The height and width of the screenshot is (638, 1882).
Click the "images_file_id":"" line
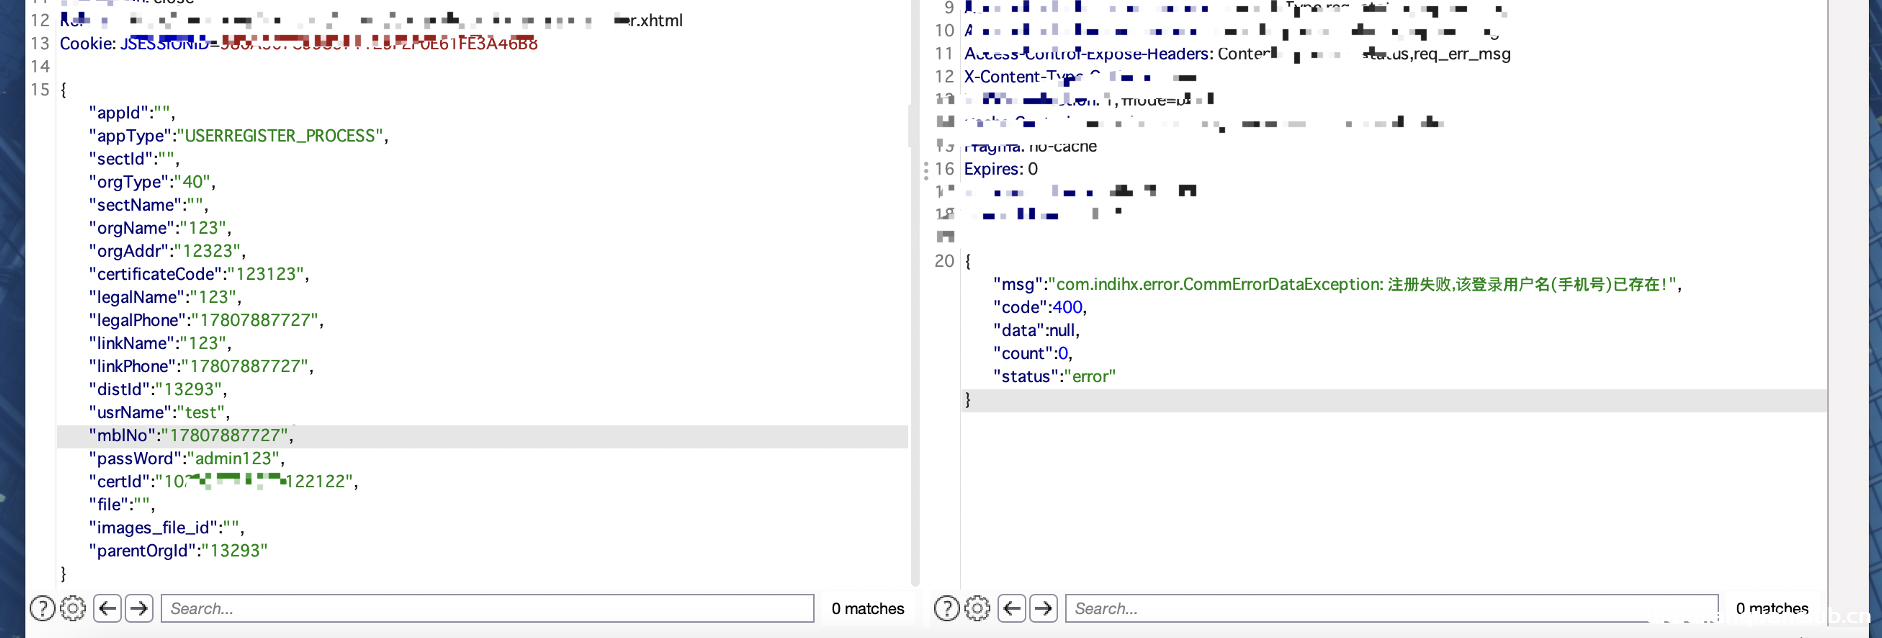(166, 527)
